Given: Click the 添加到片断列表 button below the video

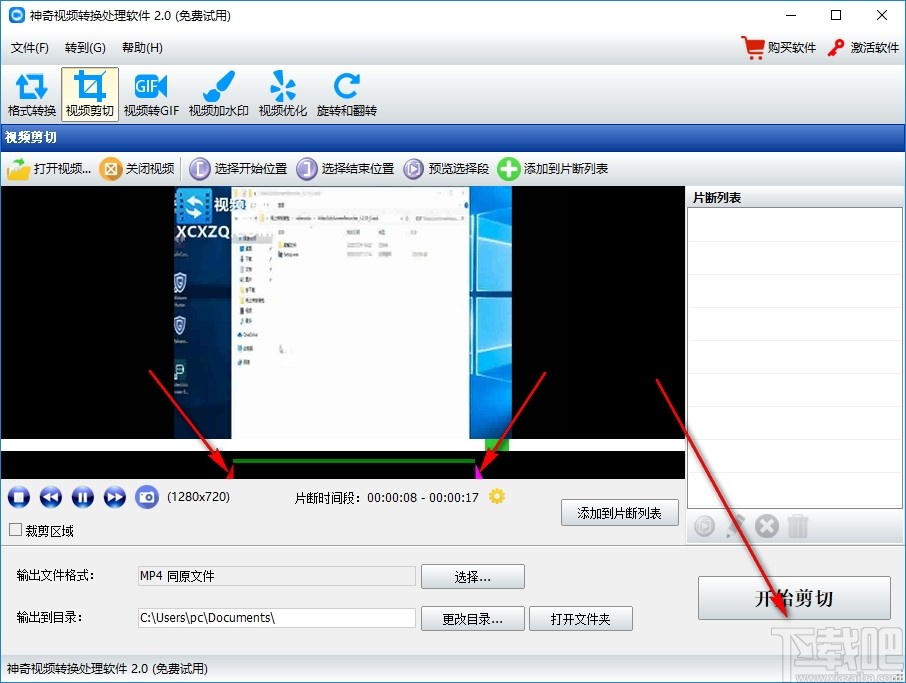Looking at the screenshot, I should pyautogui.click(x=619, y=513).
